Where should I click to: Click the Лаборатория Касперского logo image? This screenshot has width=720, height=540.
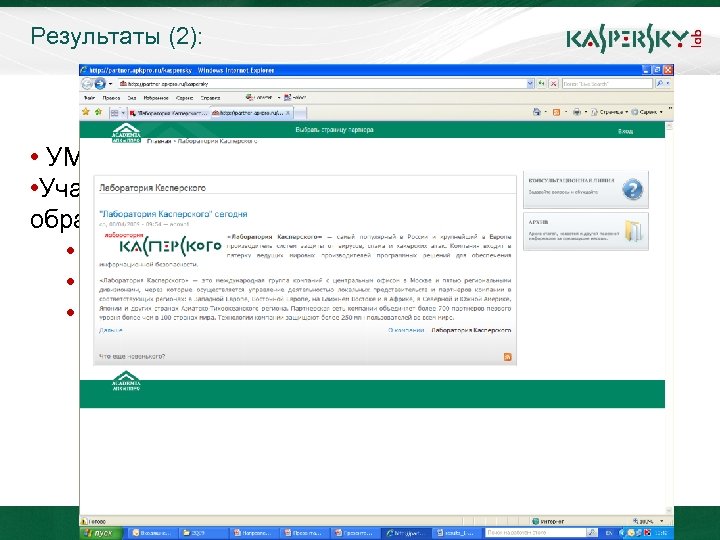(x=163, y=244)
